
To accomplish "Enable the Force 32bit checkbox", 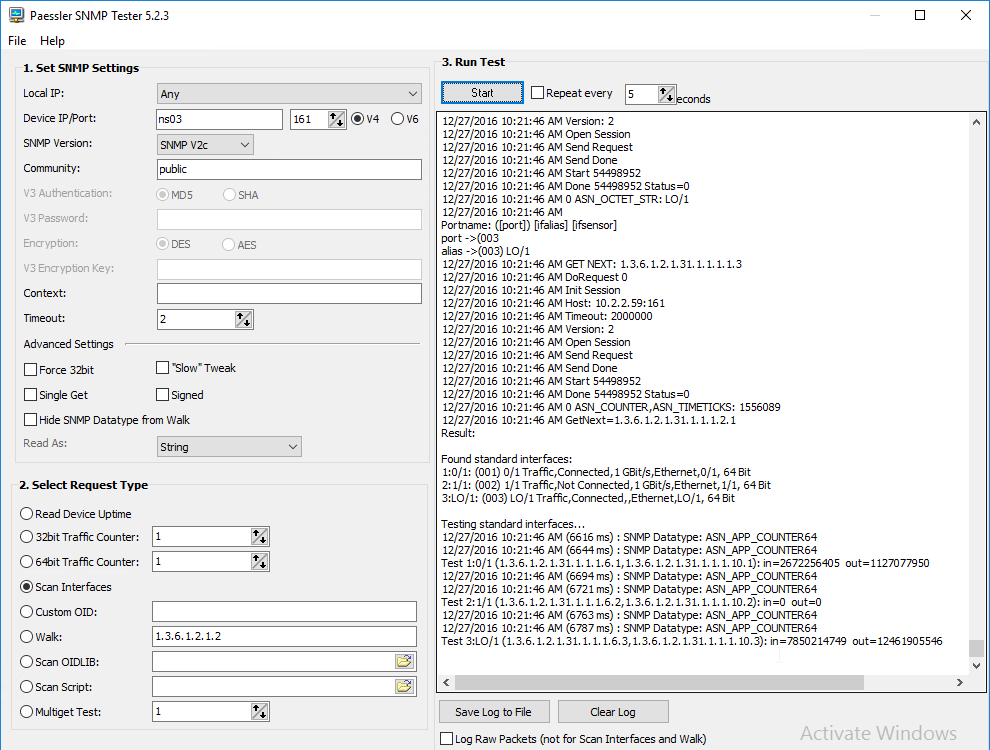I will (x=31, y=370).
